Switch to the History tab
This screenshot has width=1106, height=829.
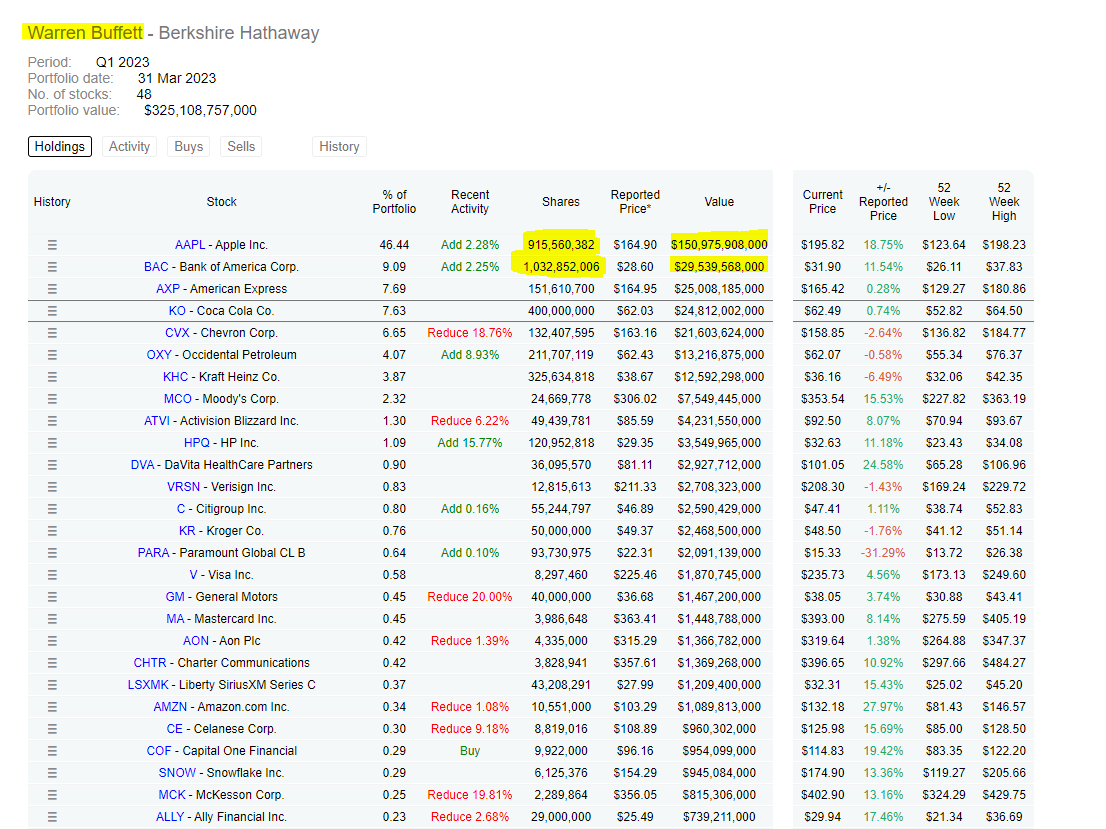[x=339, y=147]
